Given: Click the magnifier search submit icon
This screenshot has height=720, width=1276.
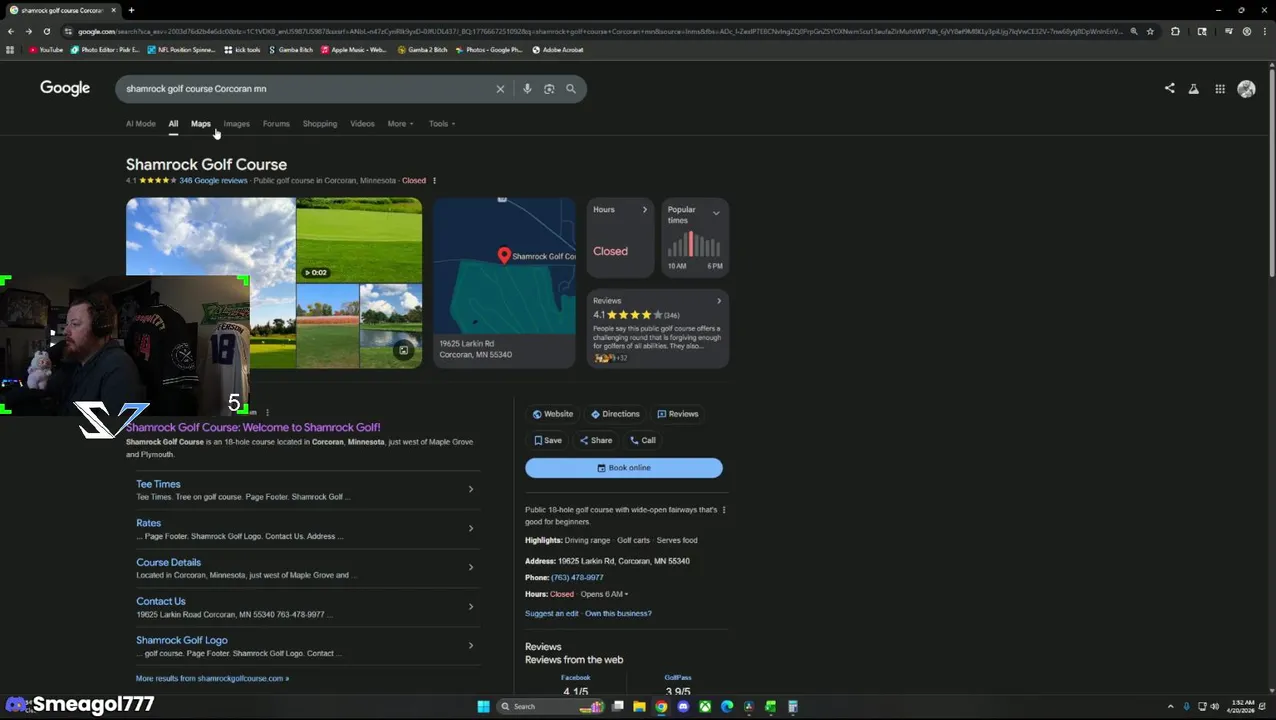Looking at the screenshot, I should coord(571,89).
